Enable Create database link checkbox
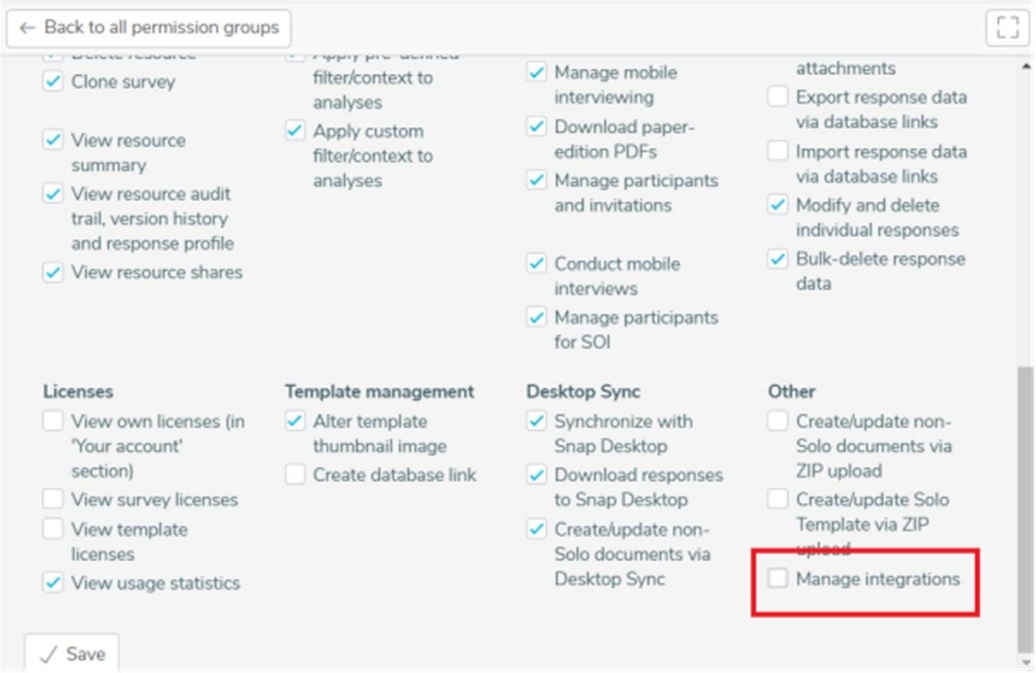The height and width of the screenshot is (673, 1036). click(295, 475)
